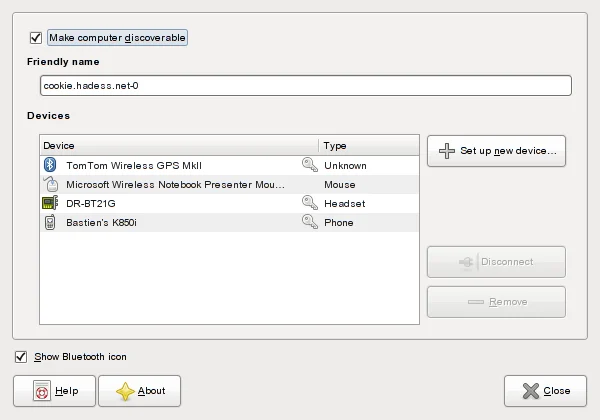The image size is (600, 420).
Task: Open Help via its label
Action: tap(67, 391)
